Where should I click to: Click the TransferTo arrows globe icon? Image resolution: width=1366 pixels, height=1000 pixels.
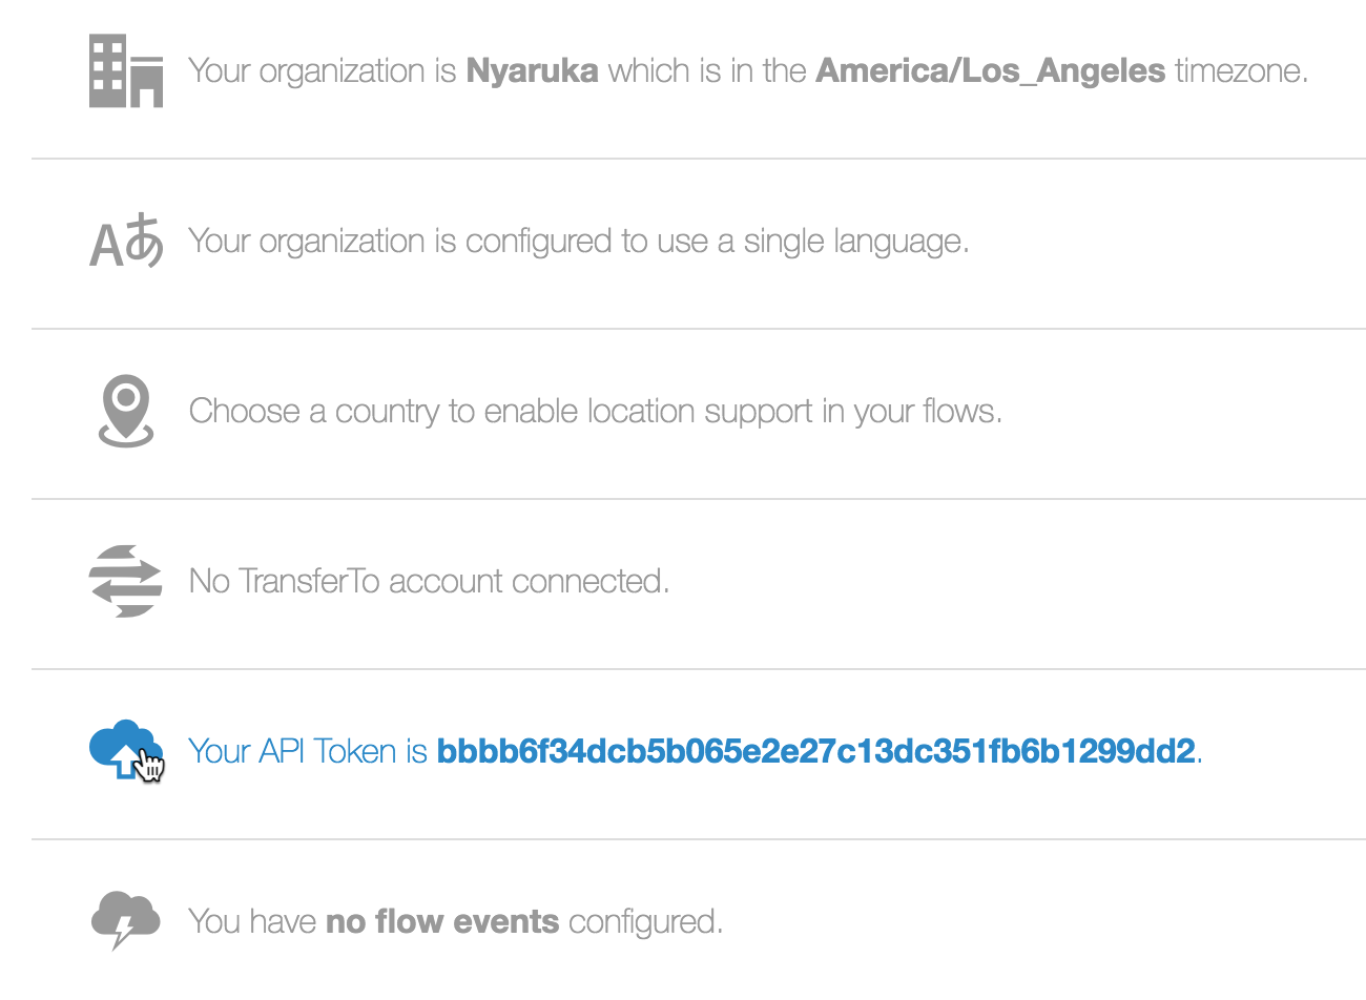click(x=125, y=581)
